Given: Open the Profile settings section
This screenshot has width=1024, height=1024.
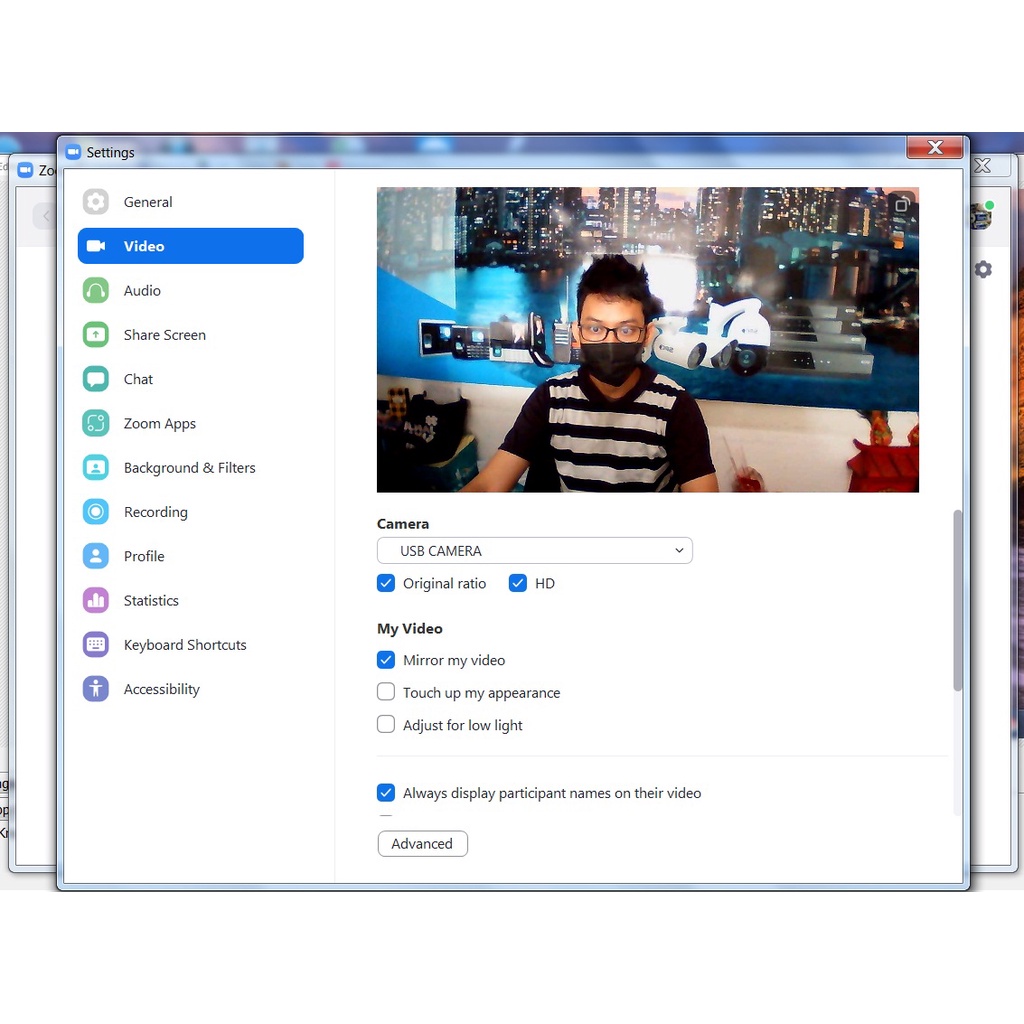Looking at the screenshot, I should pos(144,556).
